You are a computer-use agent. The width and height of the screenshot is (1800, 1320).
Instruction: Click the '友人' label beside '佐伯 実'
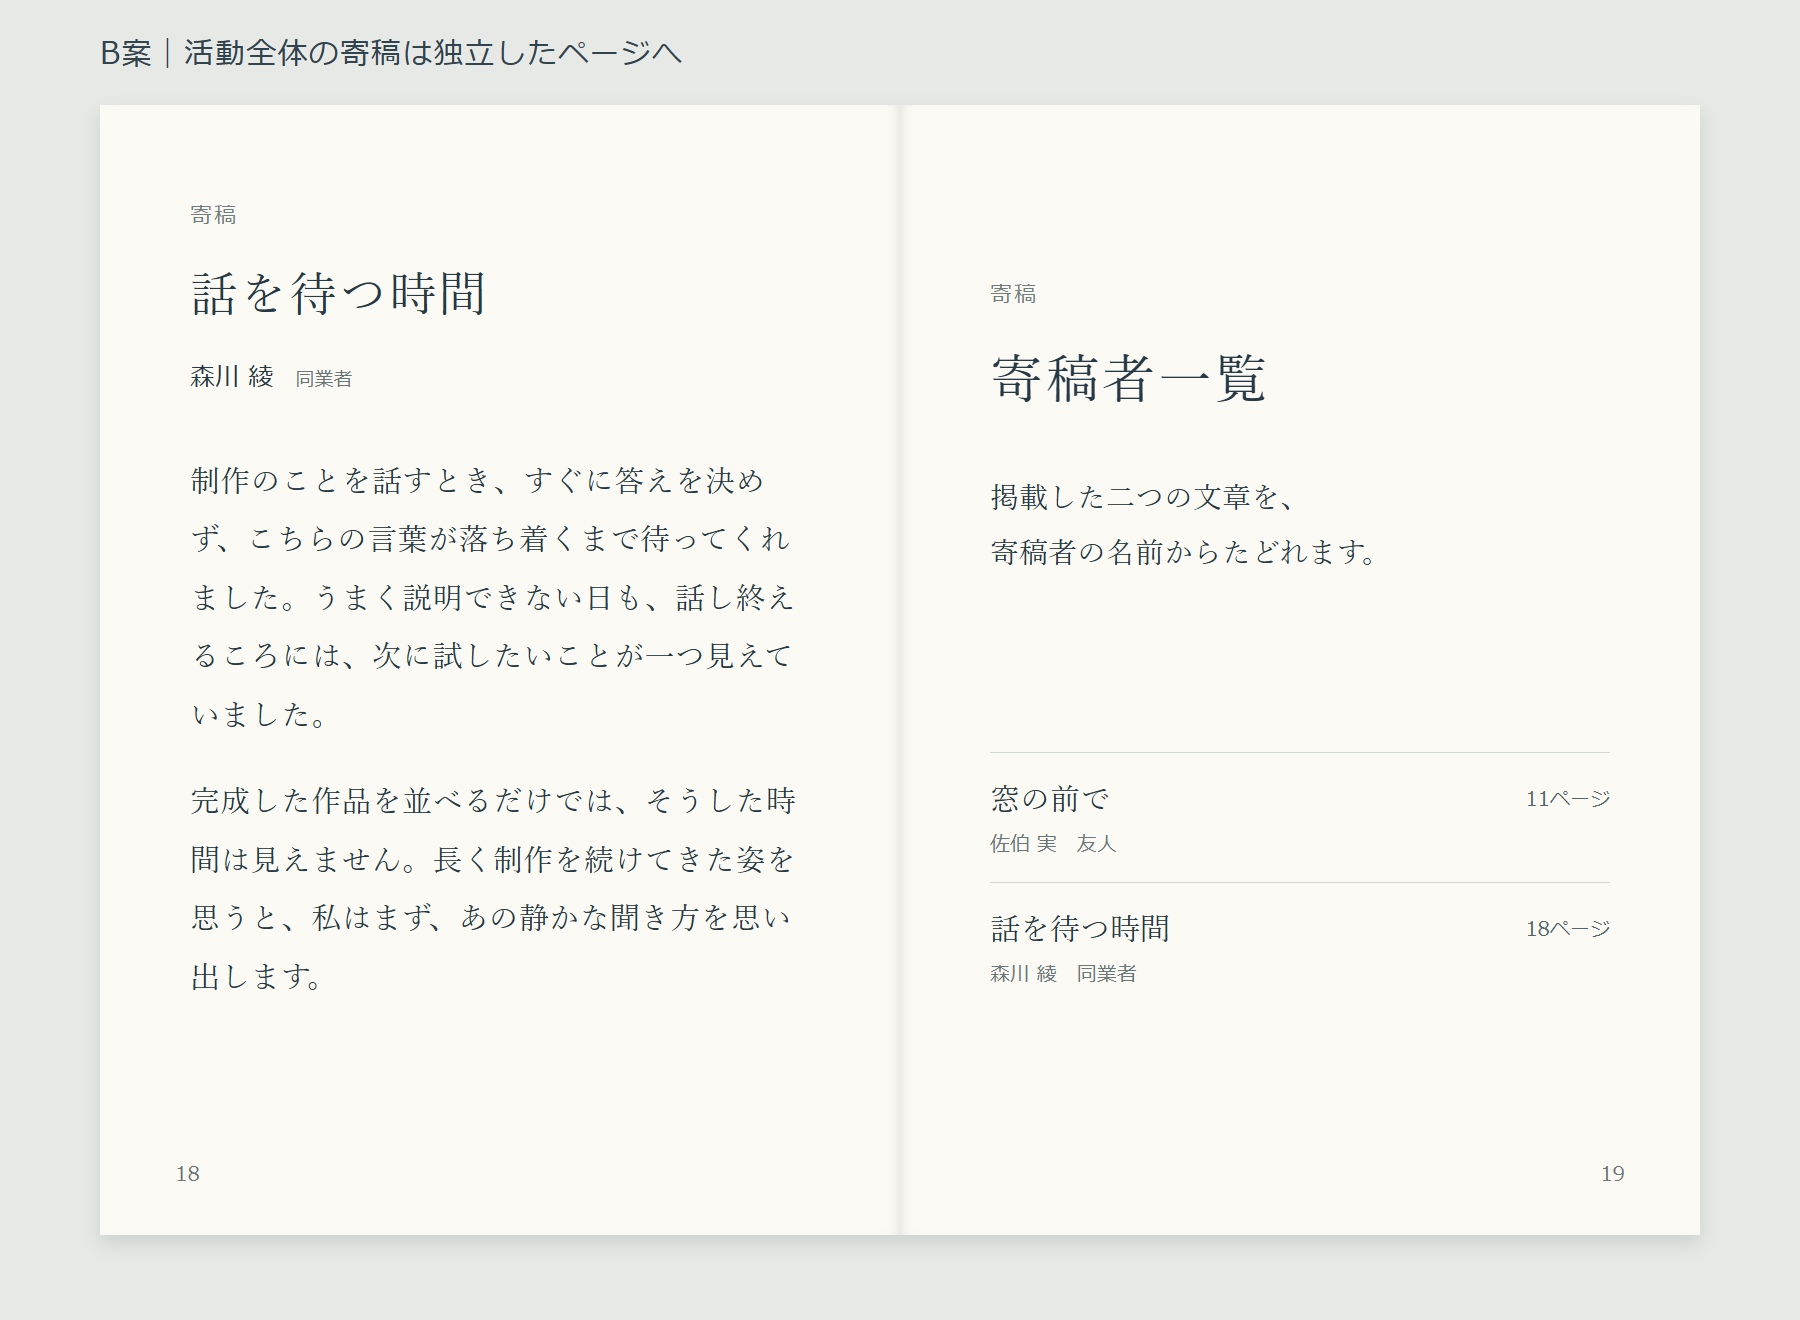coord(1096,844)
